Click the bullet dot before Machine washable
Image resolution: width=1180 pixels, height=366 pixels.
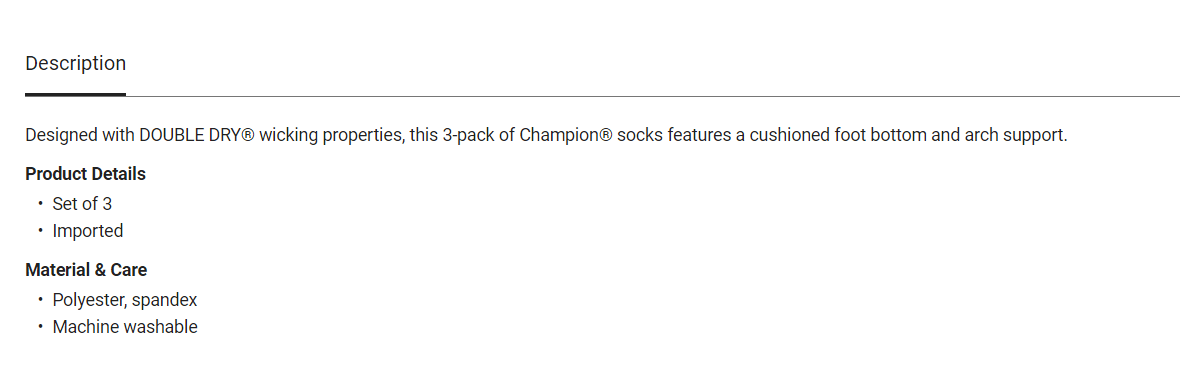click(x=40, y=327)
